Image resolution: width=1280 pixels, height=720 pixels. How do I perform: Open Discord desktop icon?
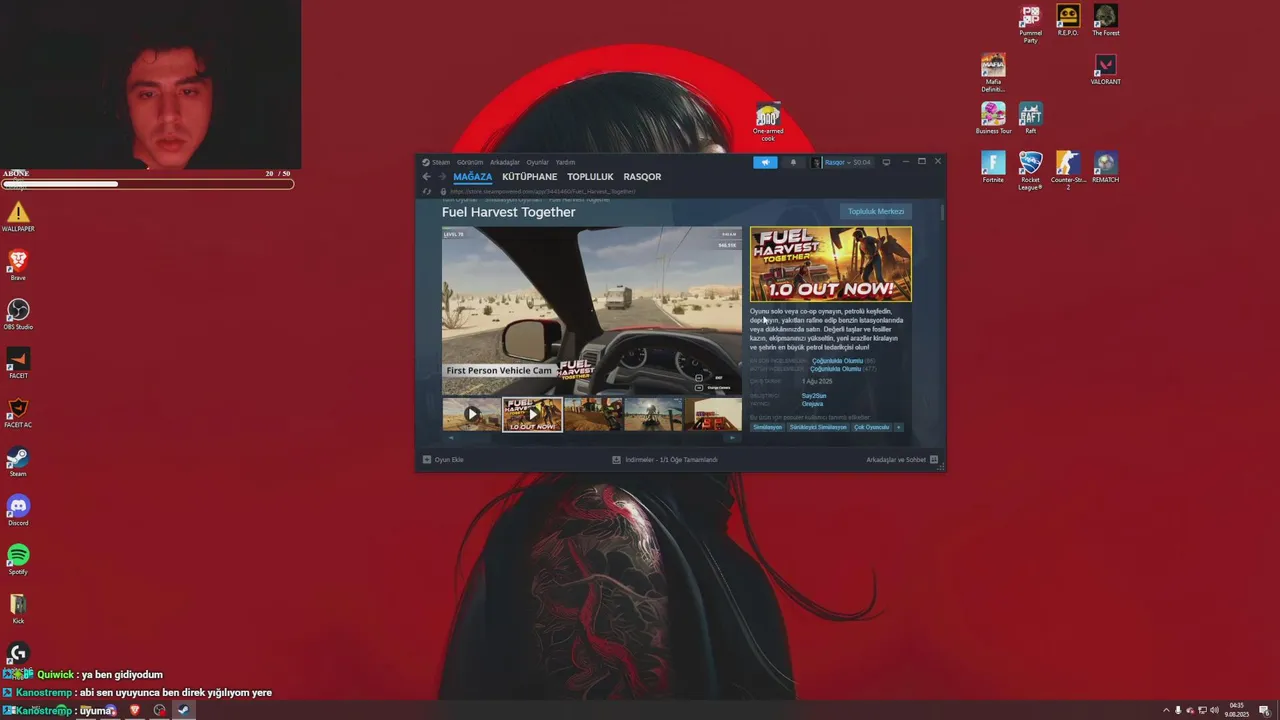[x=18, y=511]
